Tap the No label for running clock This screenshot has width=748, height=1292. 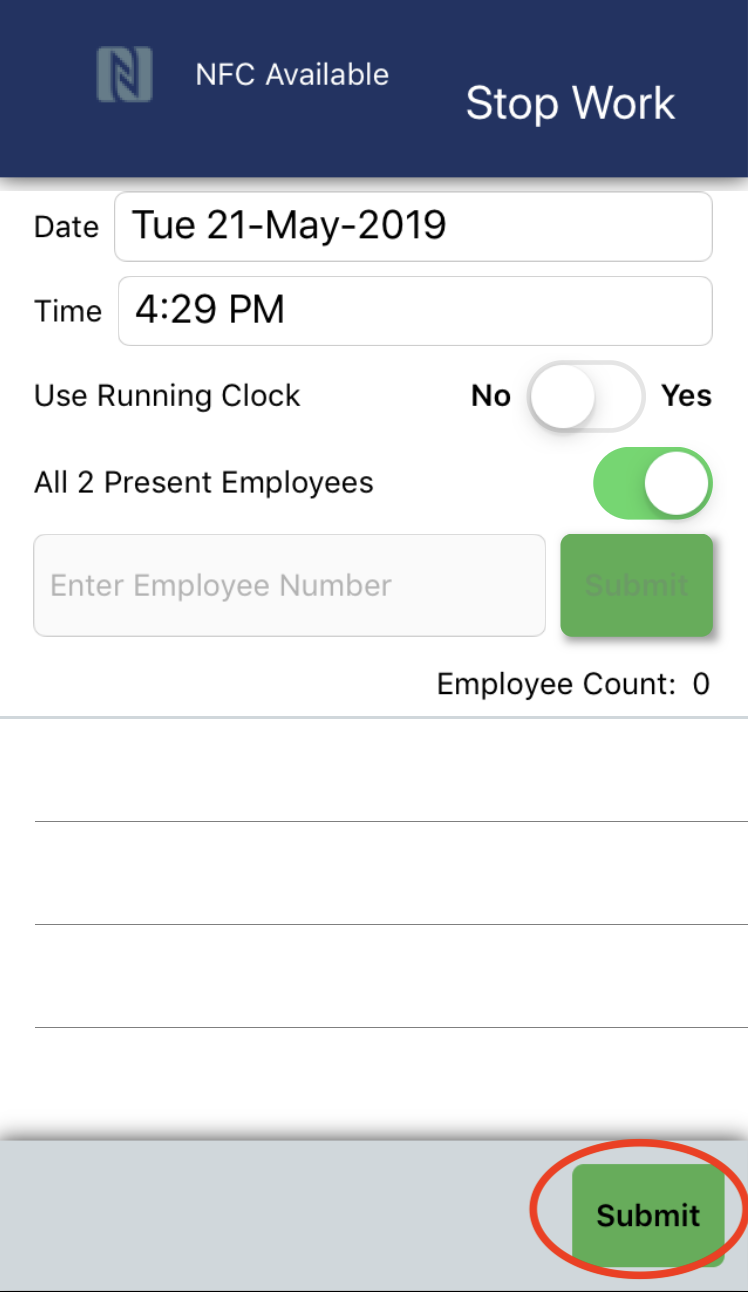[x=491, y=397]
